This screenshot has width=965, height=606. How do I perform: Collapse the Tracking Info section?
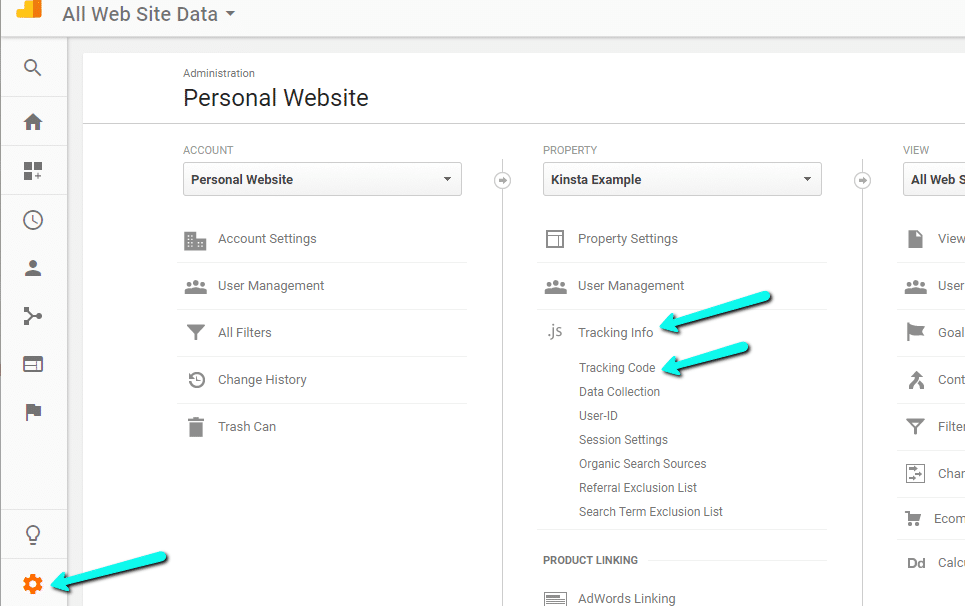[615, 333]
